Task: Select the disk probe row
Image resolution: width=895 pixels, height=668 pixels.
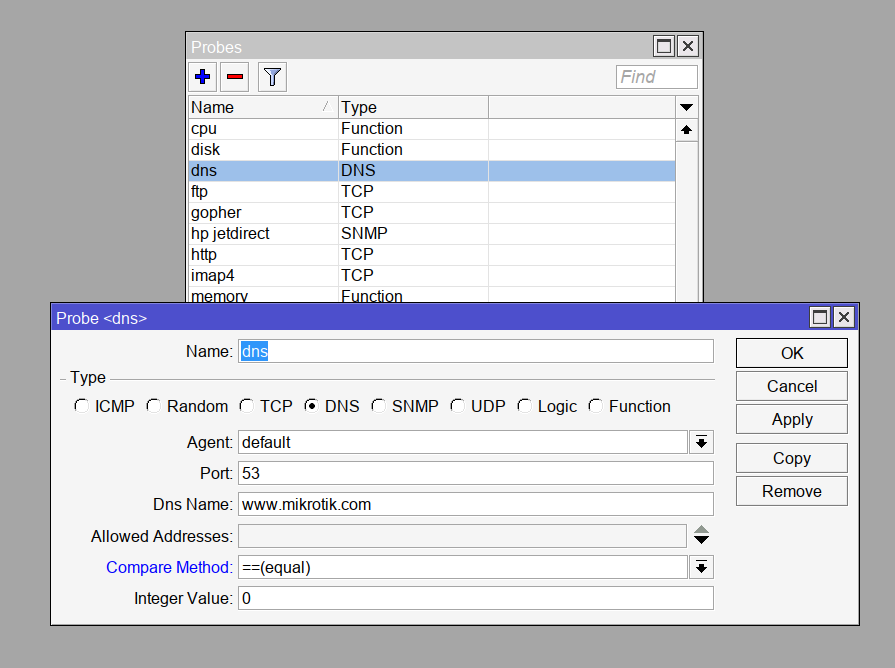Action: (x=432, y=150)
